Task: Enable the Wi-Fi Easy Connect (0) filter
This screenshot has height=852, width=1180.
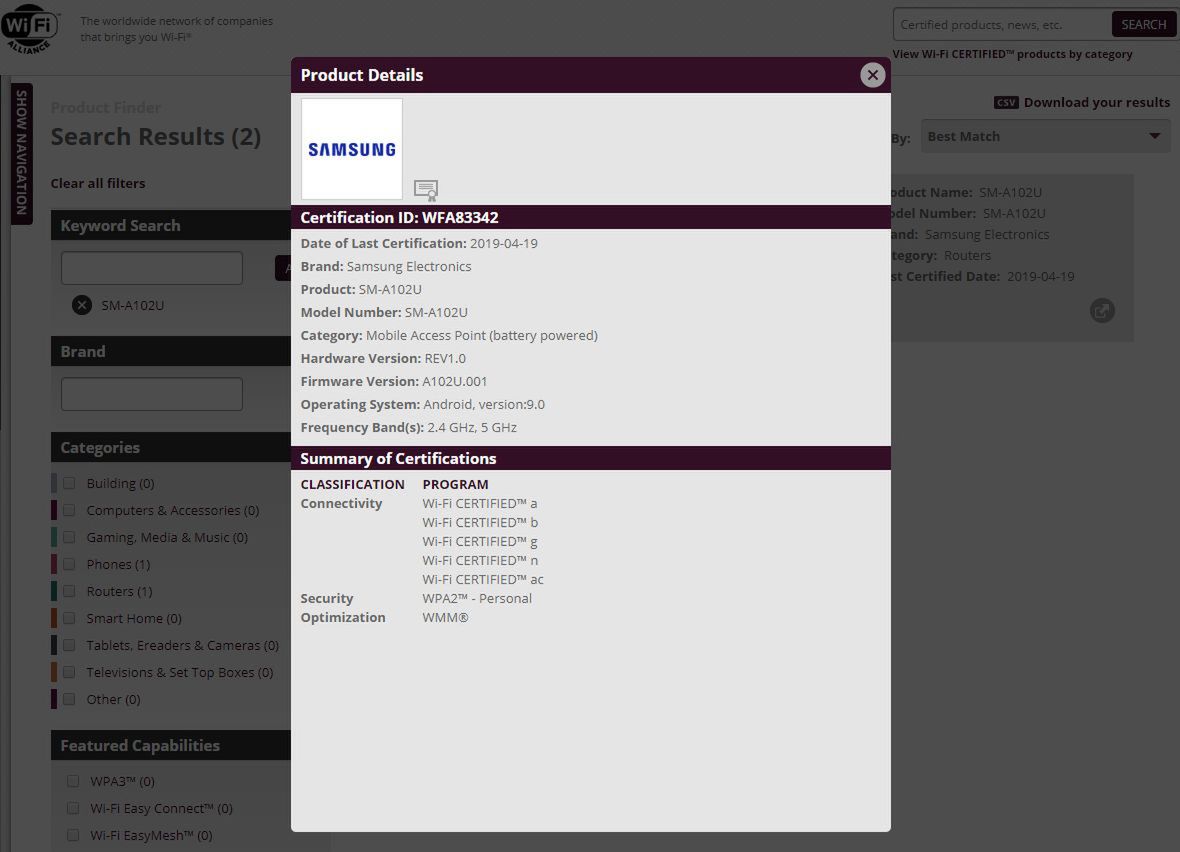Action: pyautogui.click(x=73, y=808)
